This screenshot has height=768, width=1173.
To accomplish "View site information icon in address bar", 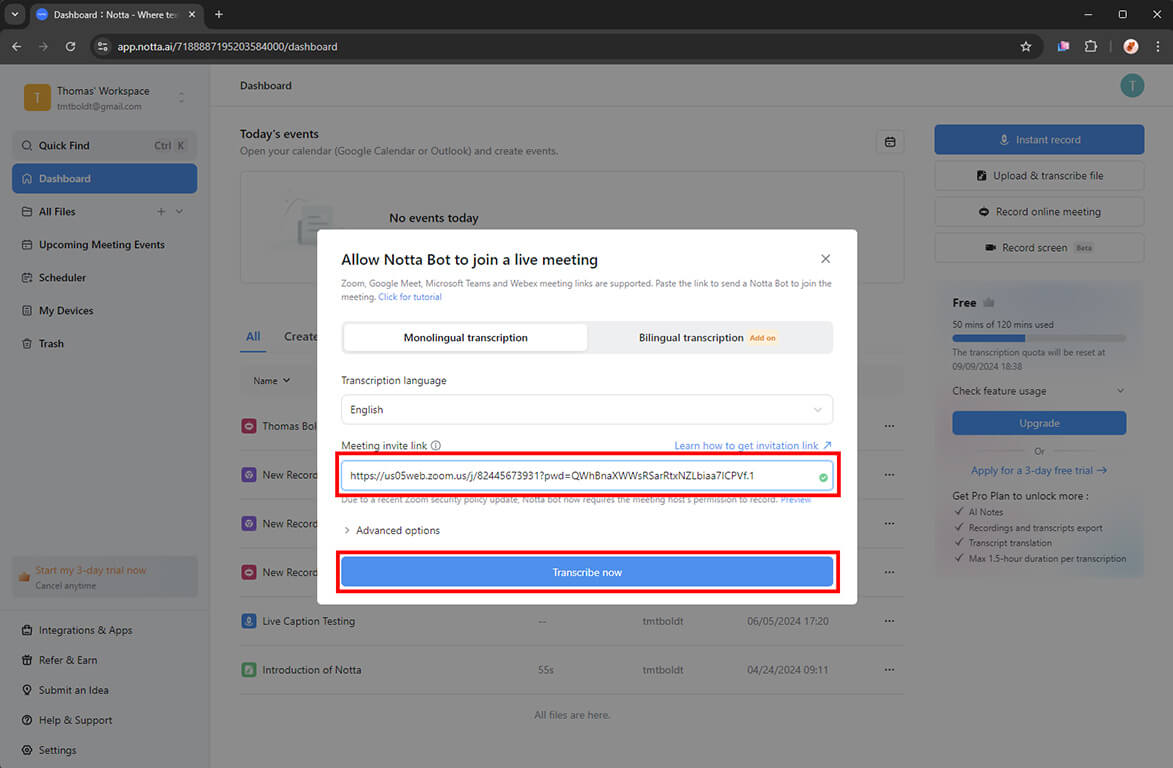I will 103,46.
